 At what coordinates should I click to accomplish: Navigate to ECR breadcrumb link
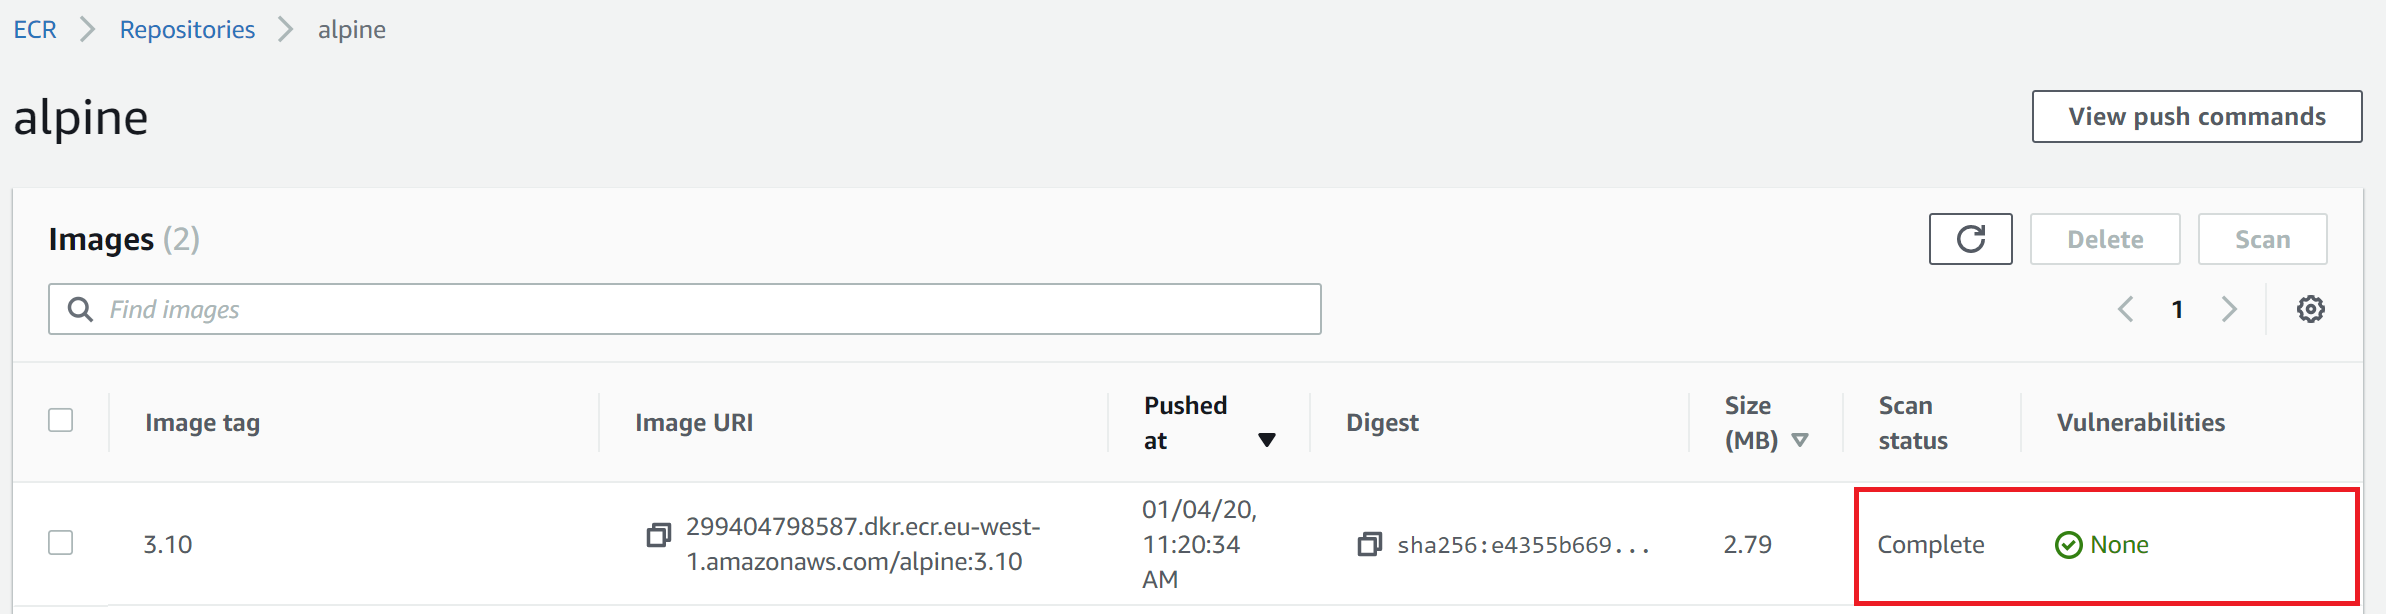point(35,30)
